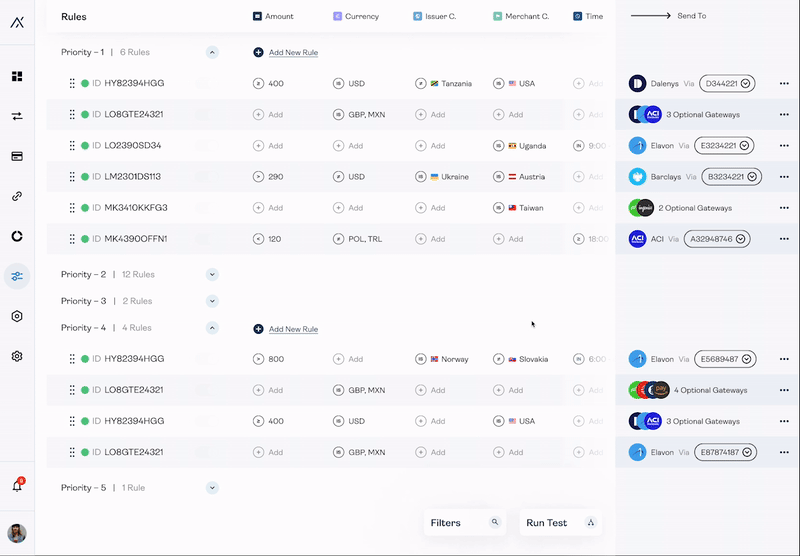Click the operator icon beside amount 290
Screen dimensions: 800x556
tap(259, 176)
